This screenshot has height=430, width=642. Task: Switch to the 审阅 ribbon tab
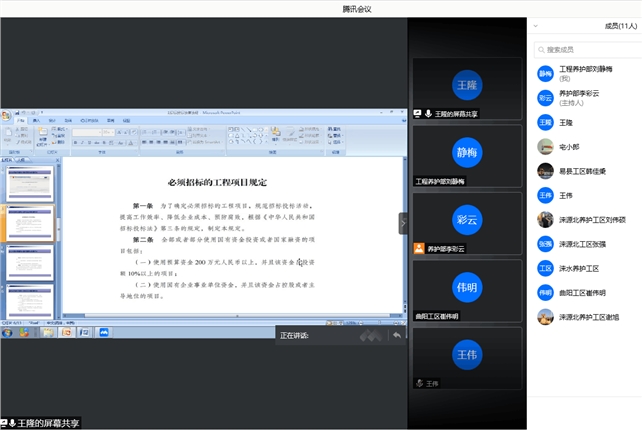coord(111,120)
